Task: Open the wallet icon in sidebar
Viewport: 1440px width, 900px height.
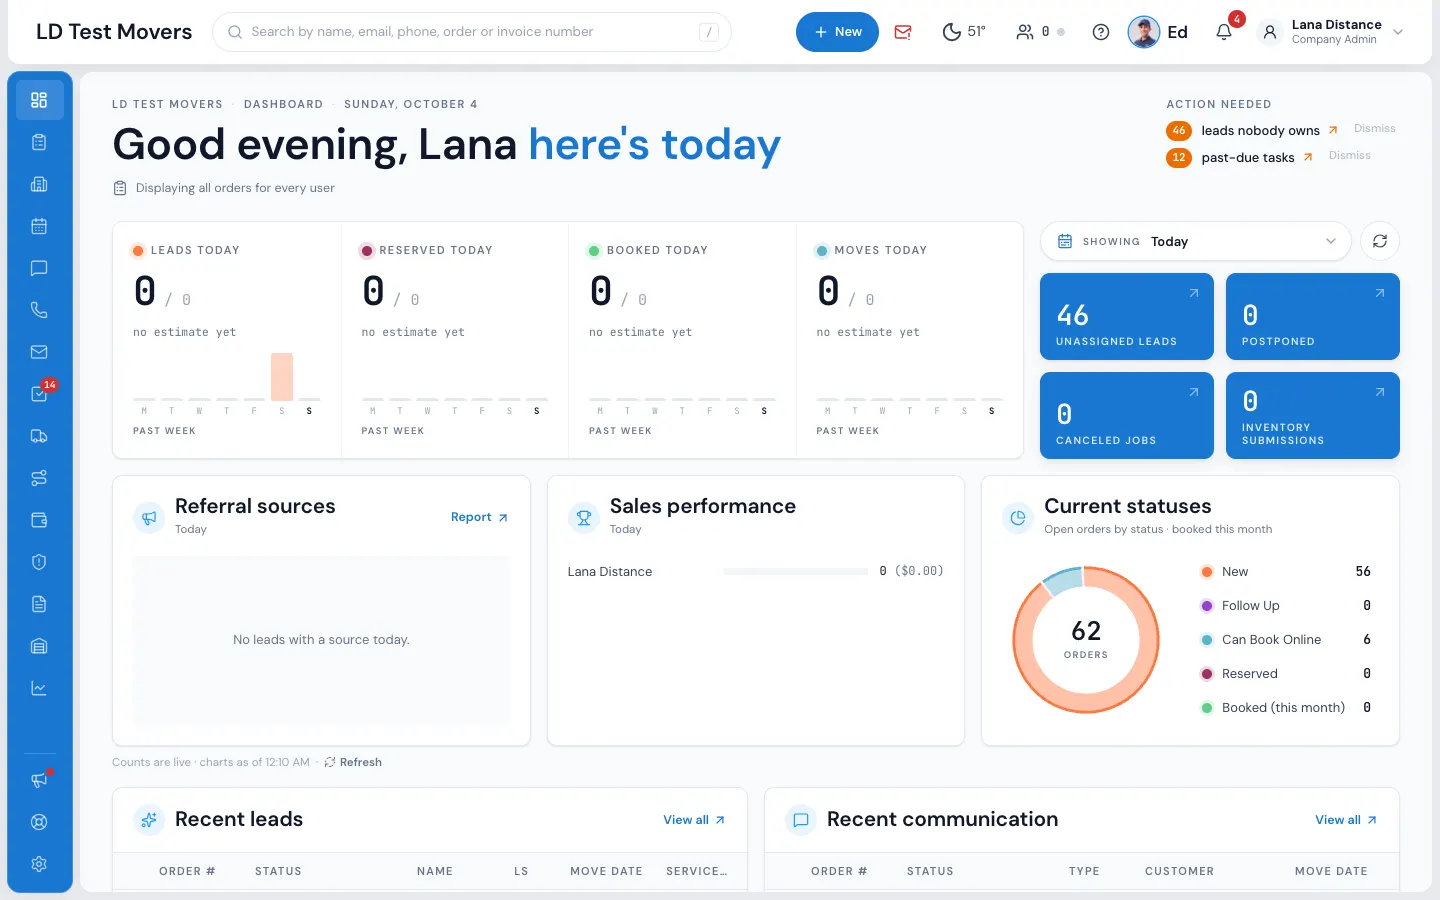Action: (39, 520)
